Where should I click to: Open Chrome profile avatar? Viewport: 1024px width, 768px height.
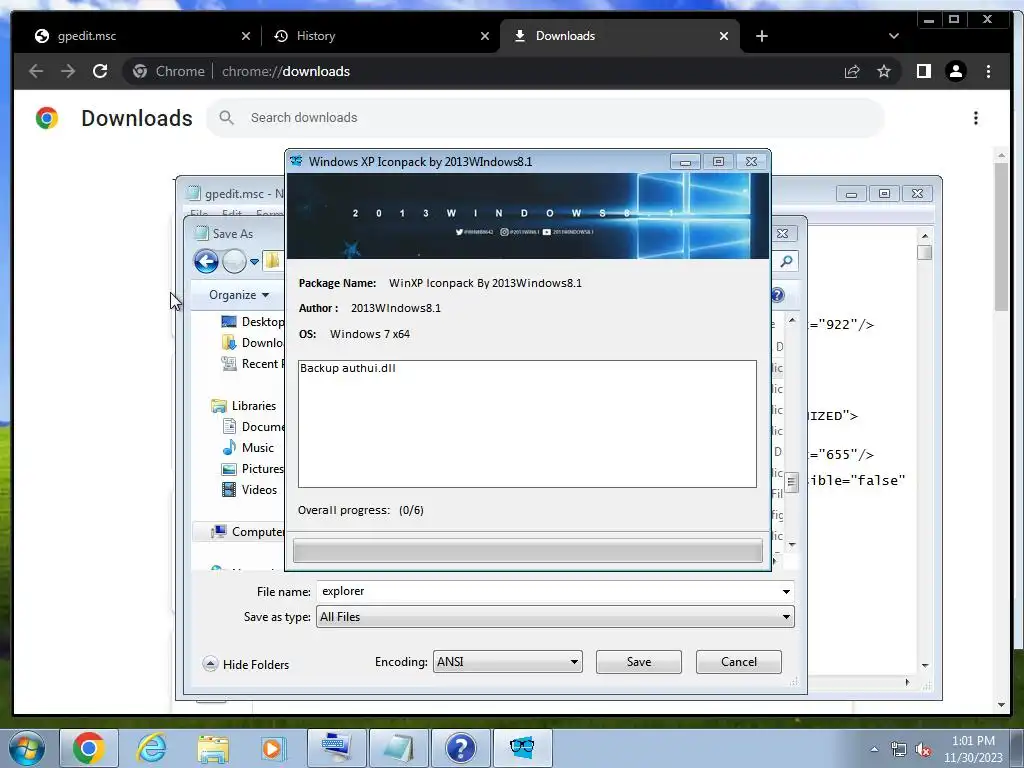[955, 71]
